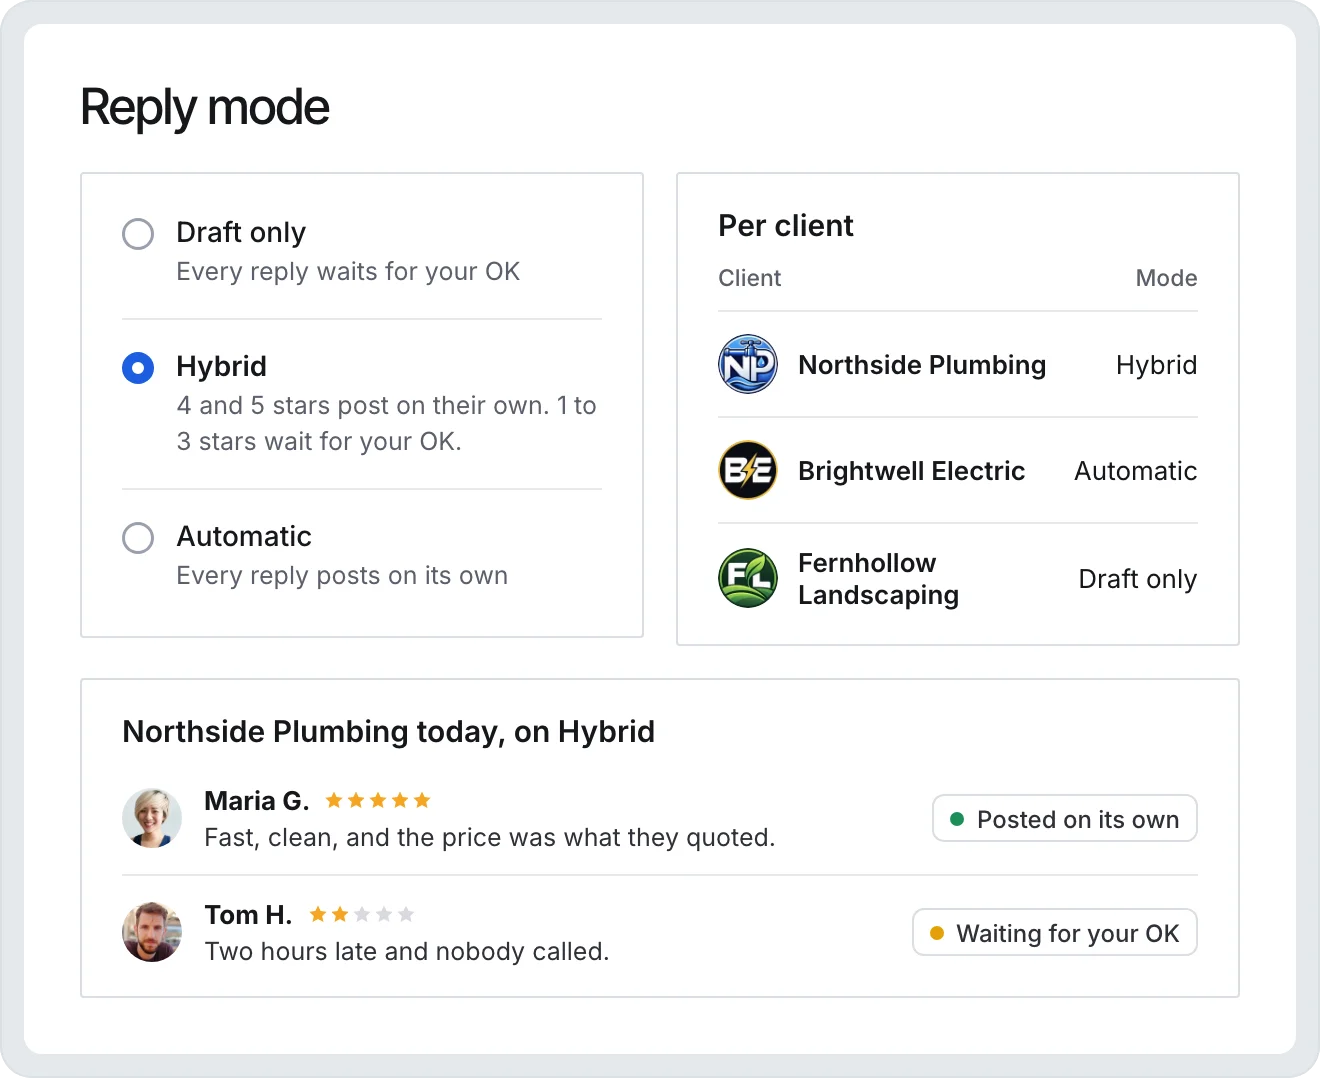Click the Northside Plumbing client name
The width and height of the screenshot is (1320, 1078).
(922, 365)
